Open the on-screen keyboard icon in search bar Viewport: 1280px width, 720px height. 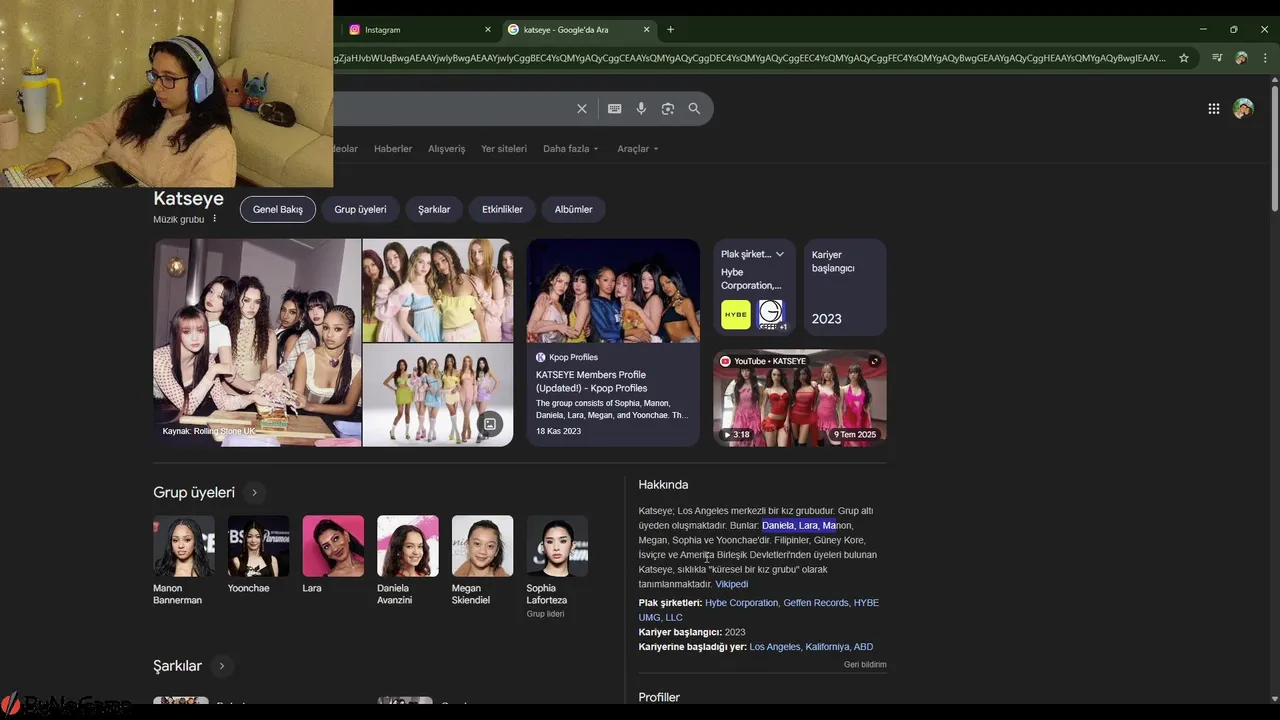[614, 109]
